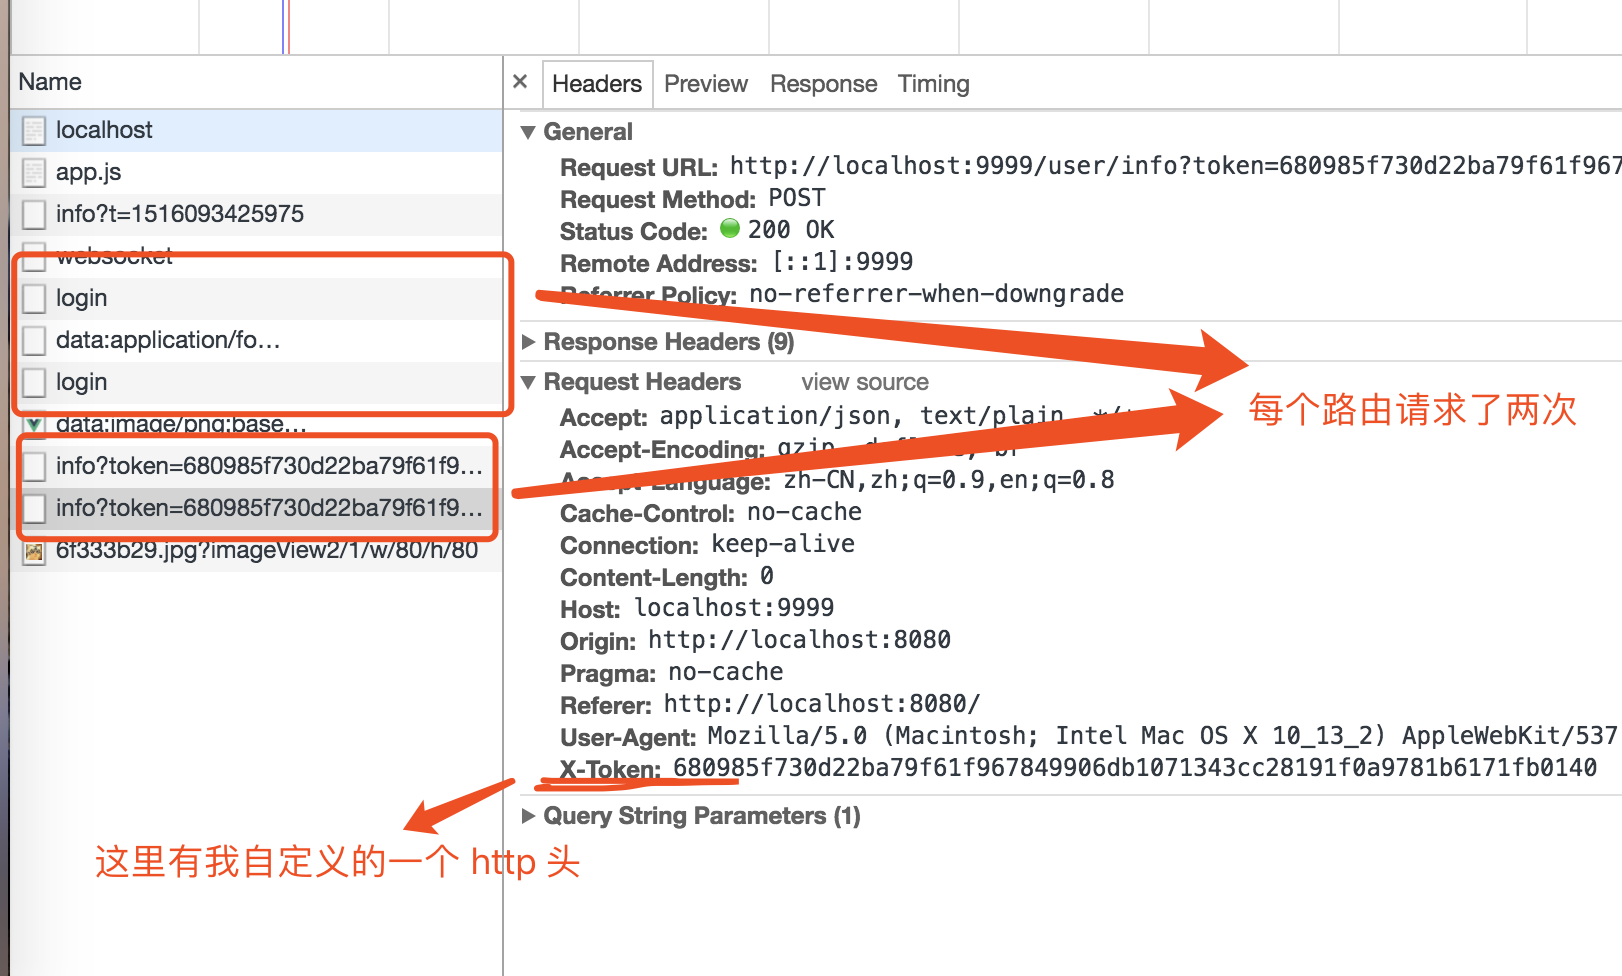Collapse the General section
1622x976 pixels.
[528, 132]
